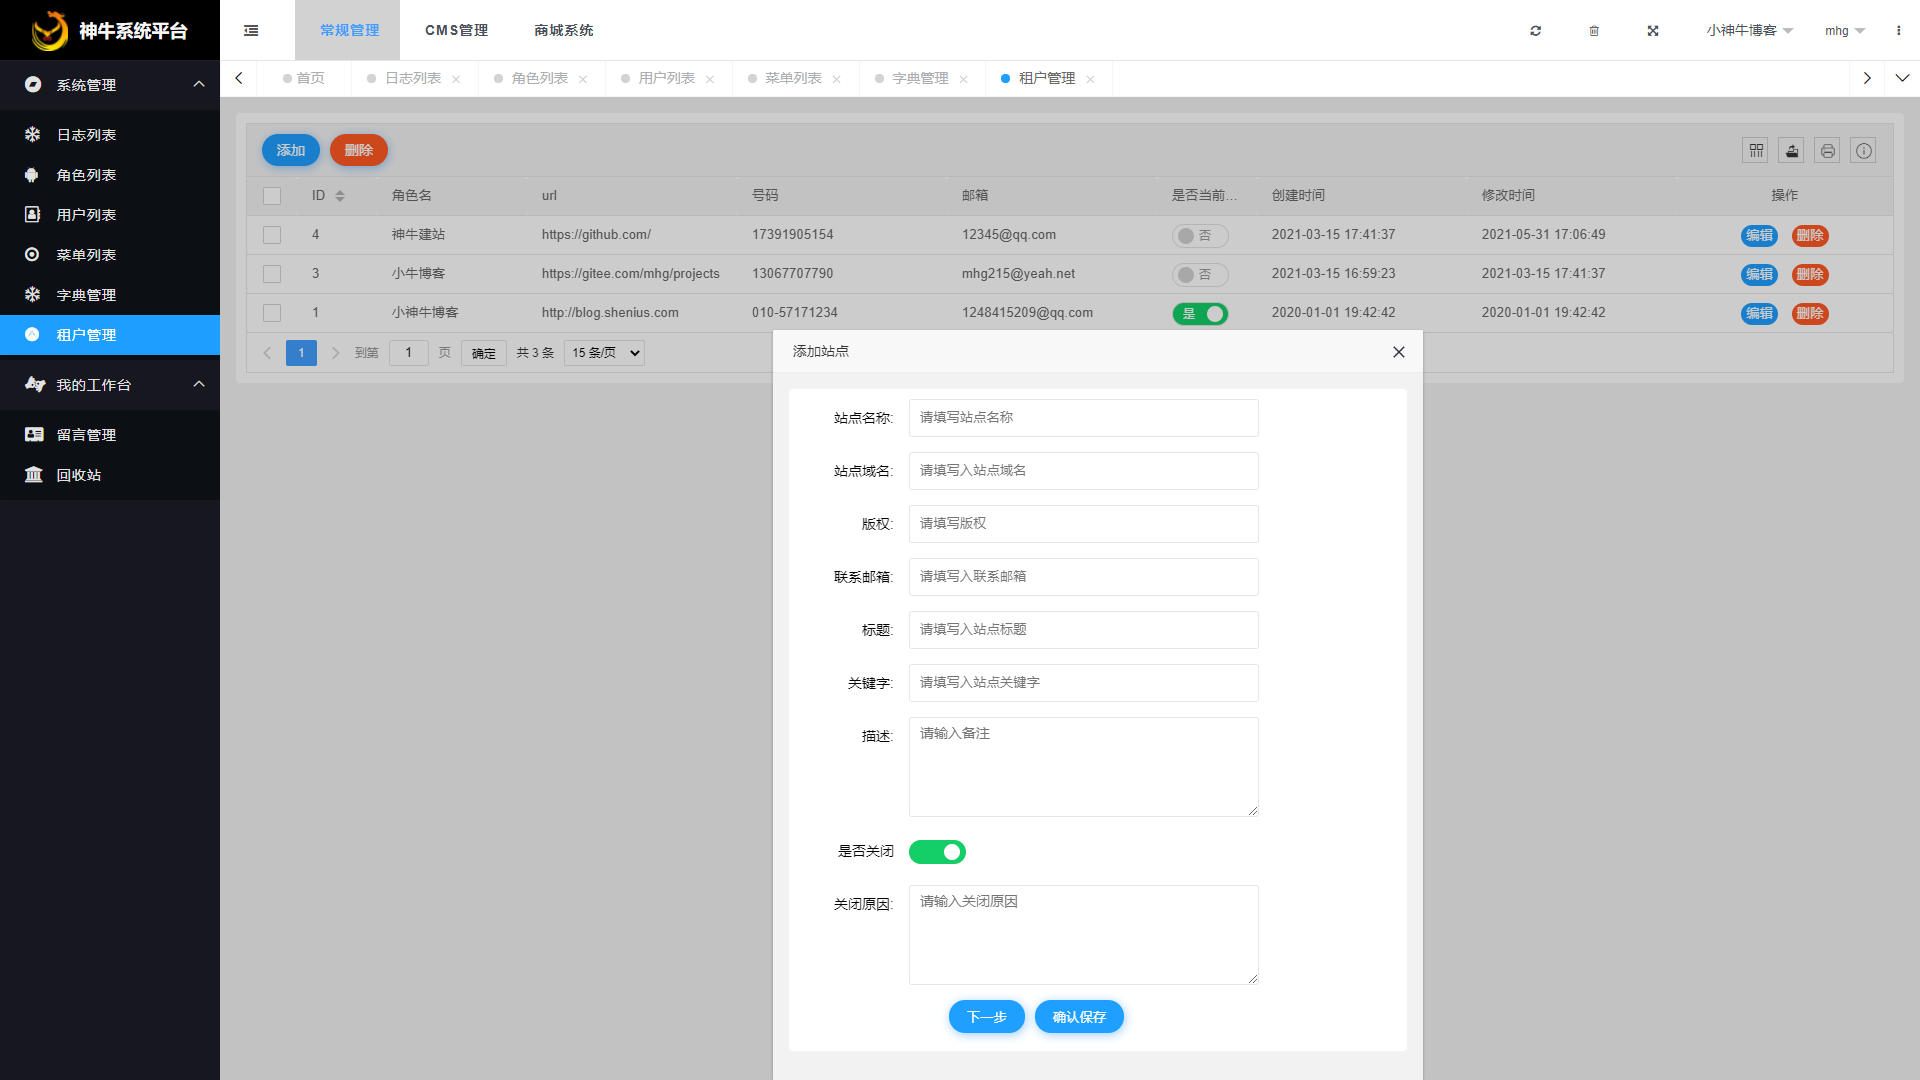Open the 15条/页 page size dropdown
Screen dimensions: 1920x1080
[x=603, y=352]
